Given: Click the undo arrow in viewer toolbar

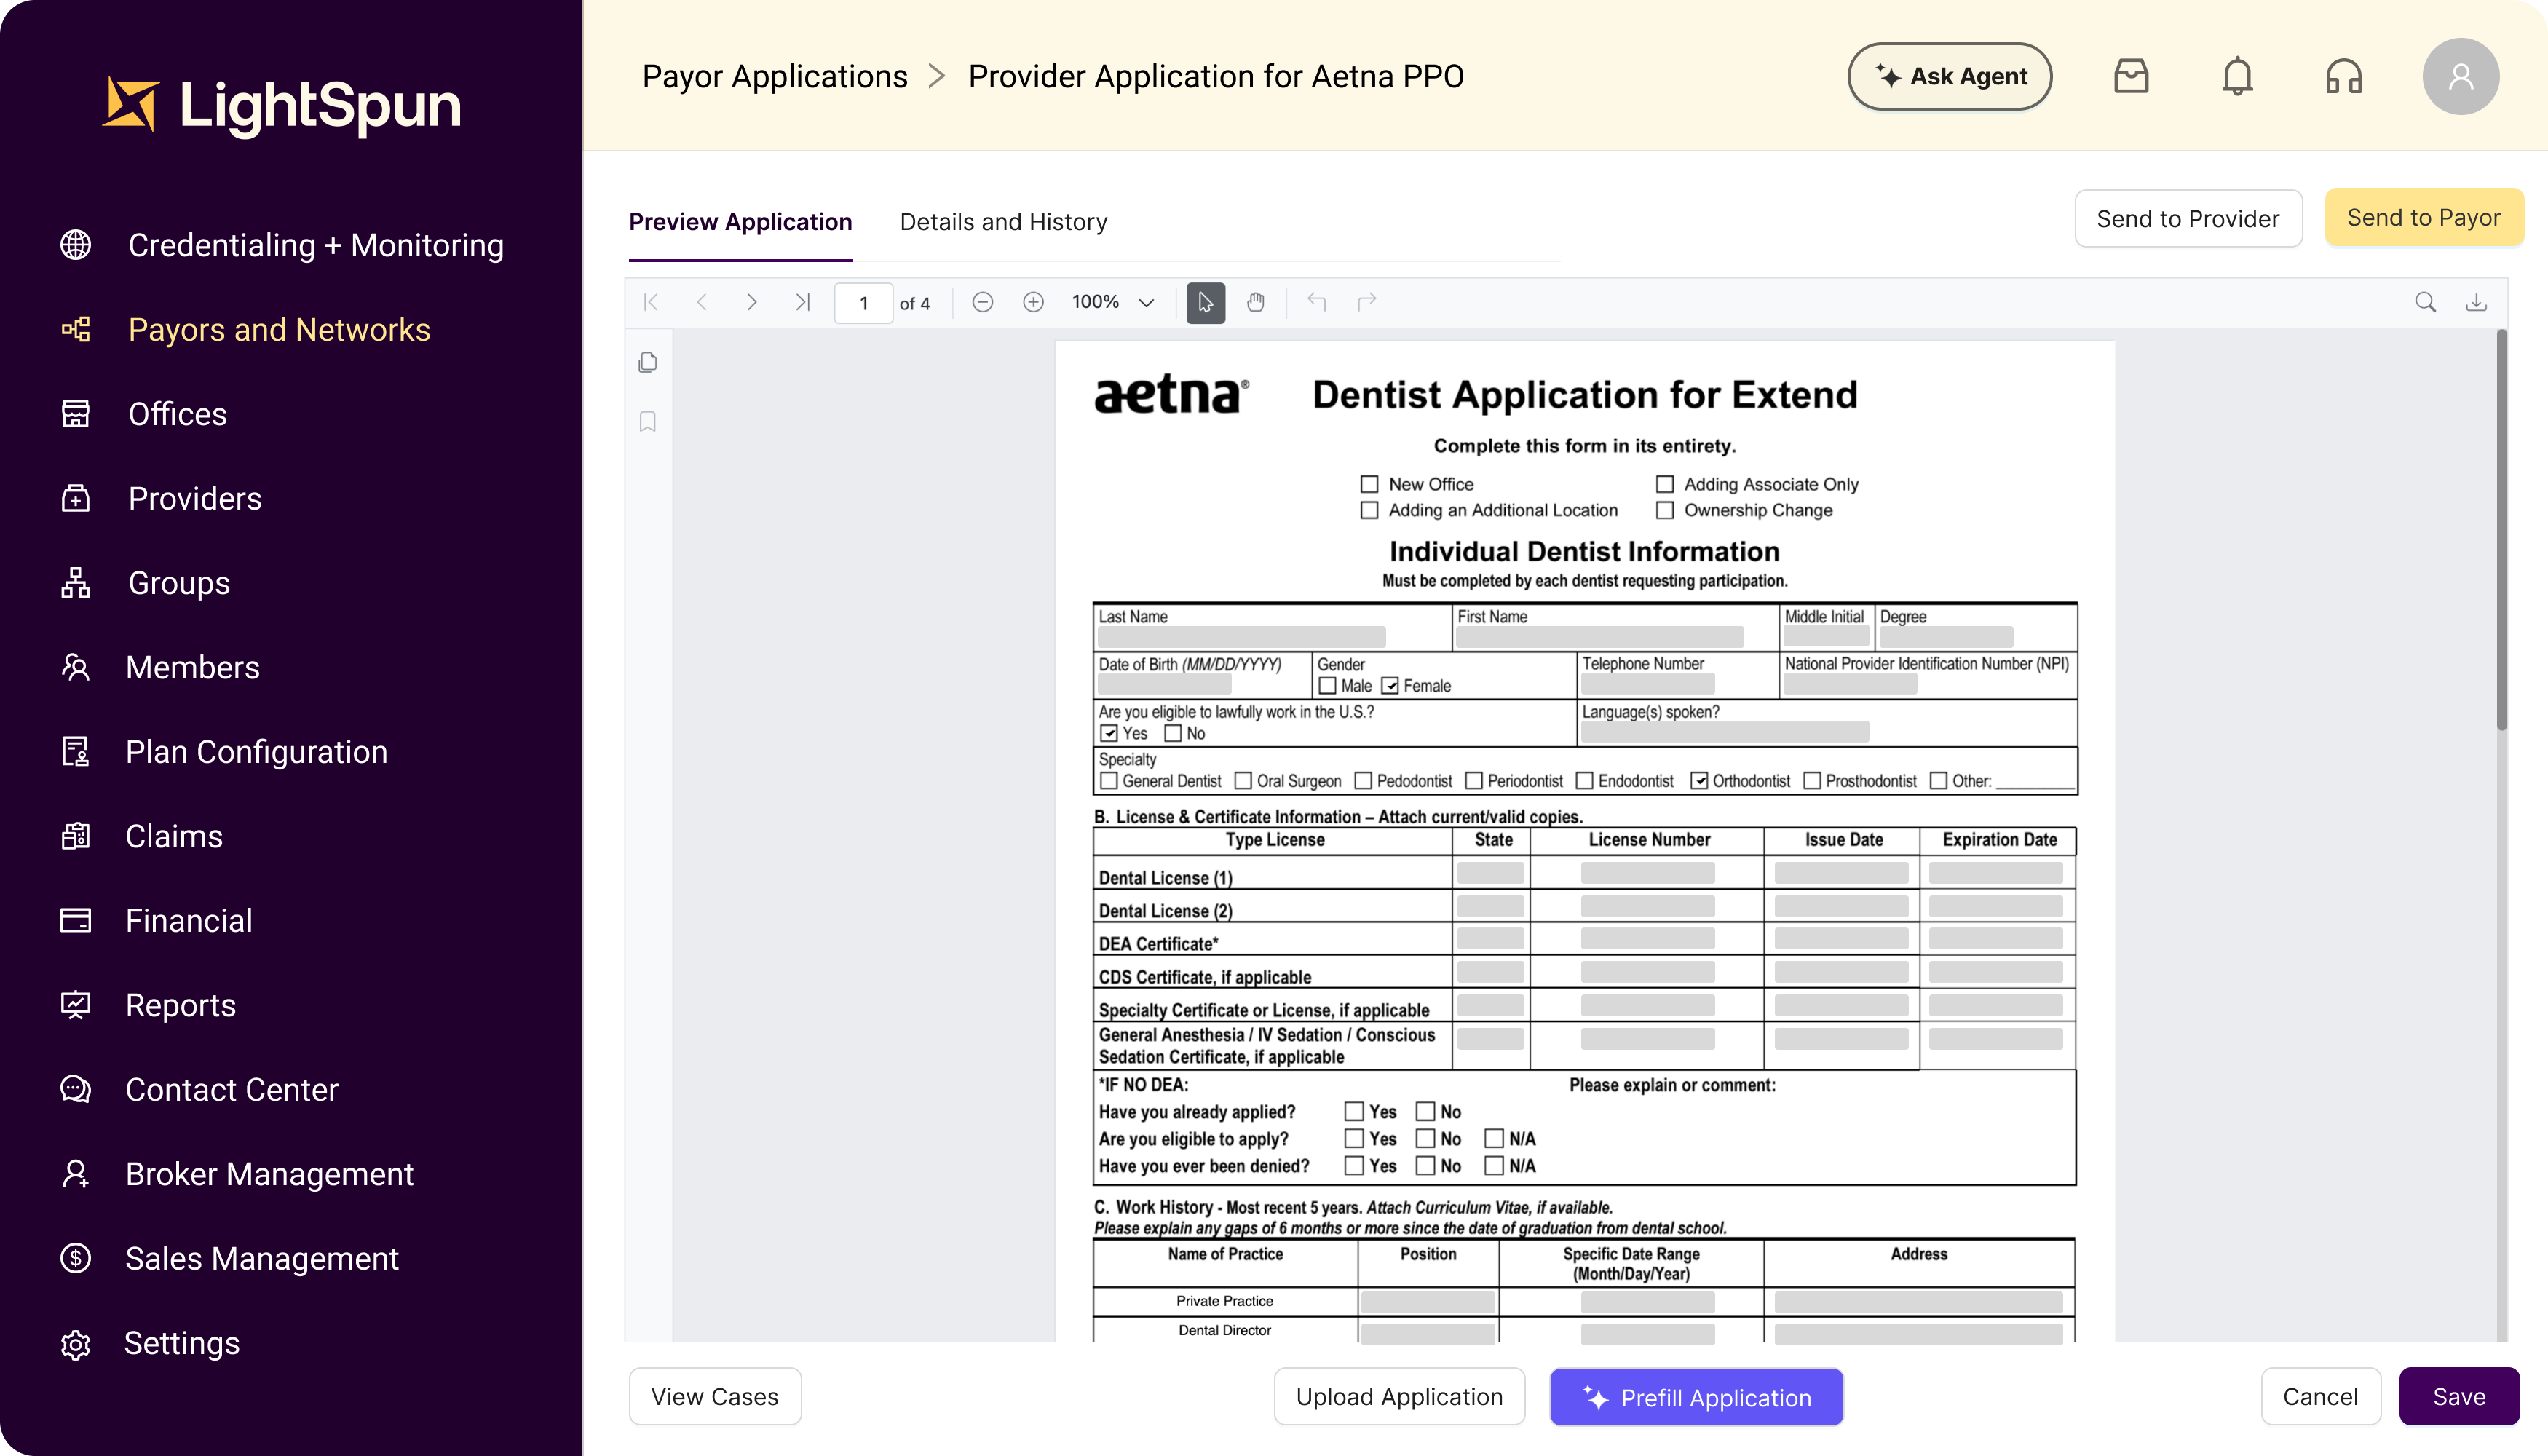Looking at the screenshot, I should [x=1316, y=302].
